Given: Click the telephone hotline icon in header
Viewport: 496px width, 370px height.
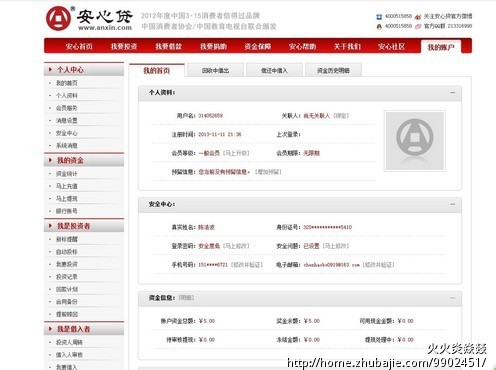Looking at the screenshot, I should (x=379, y=16).
